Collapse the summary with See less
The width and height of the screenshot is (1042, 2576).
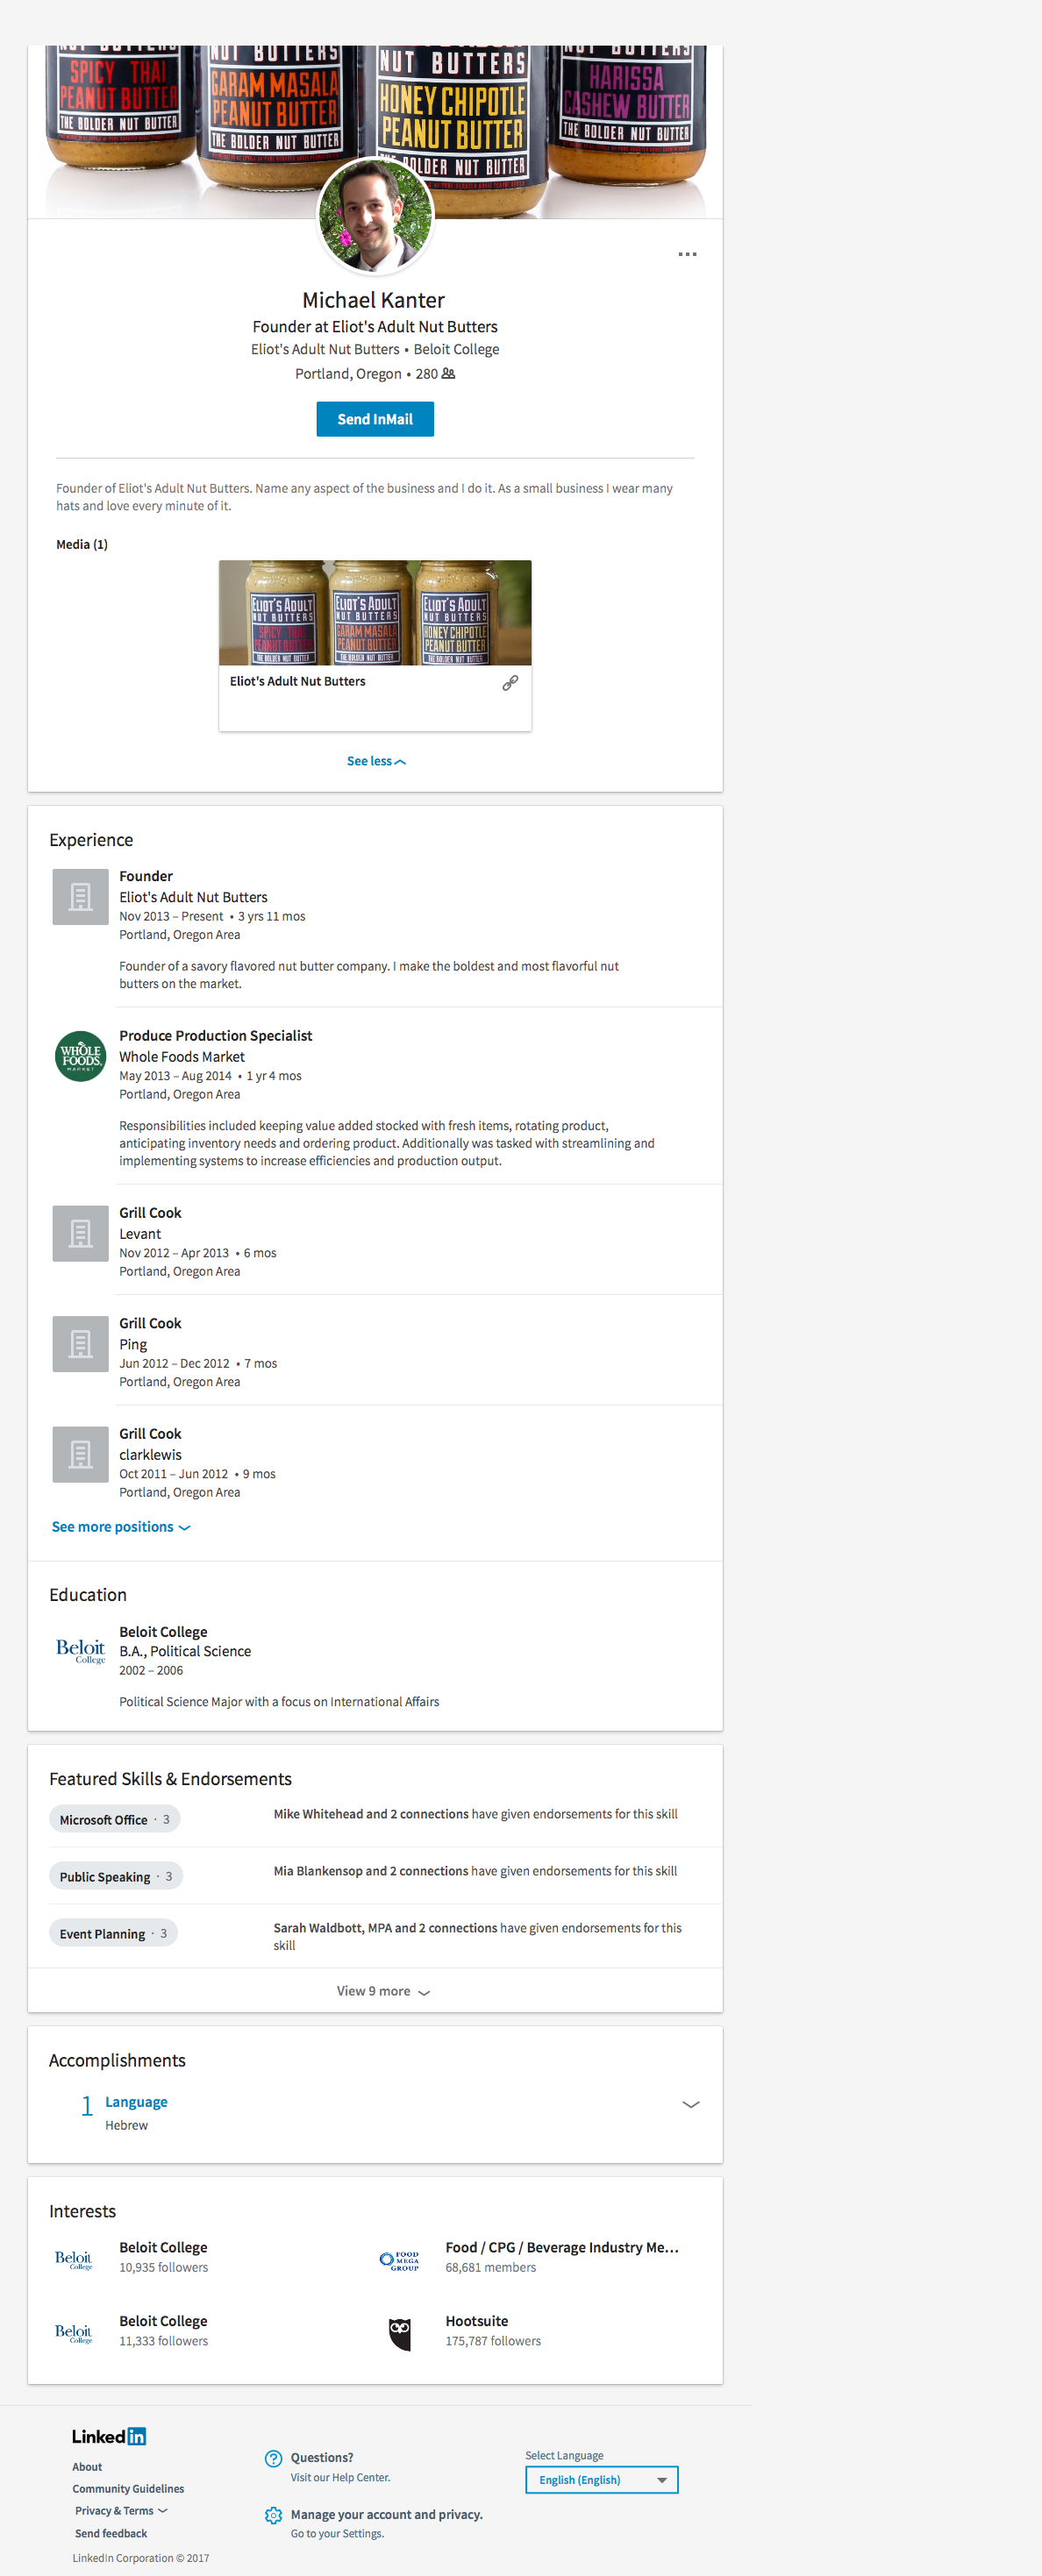pyautogui.click(x=375, y=762)
